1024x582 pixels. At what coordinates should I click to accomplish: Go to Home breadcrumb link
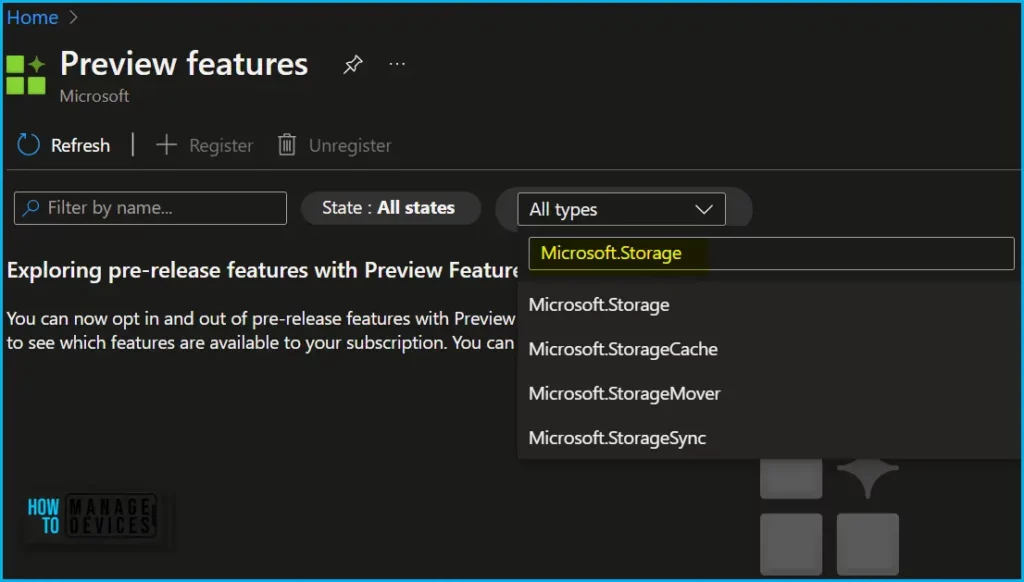click(33, 17)
